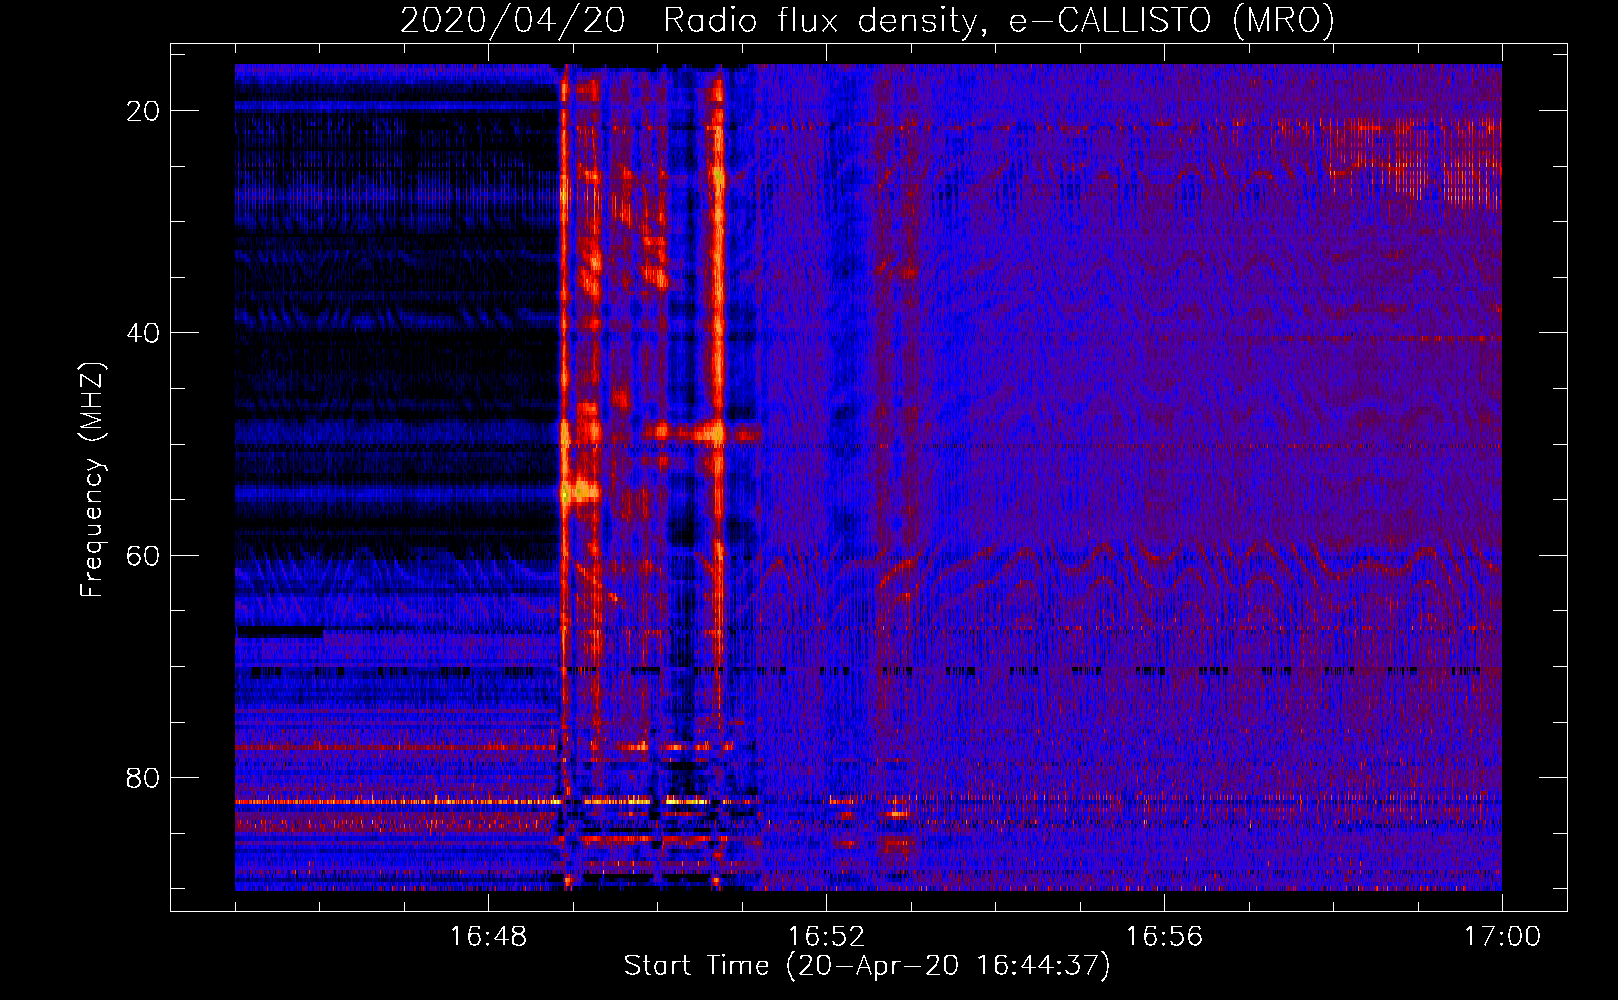This screenshot has height=1000, width=1618.
Task: Click the 80 frequency tick label
Action: coord(144,777)
